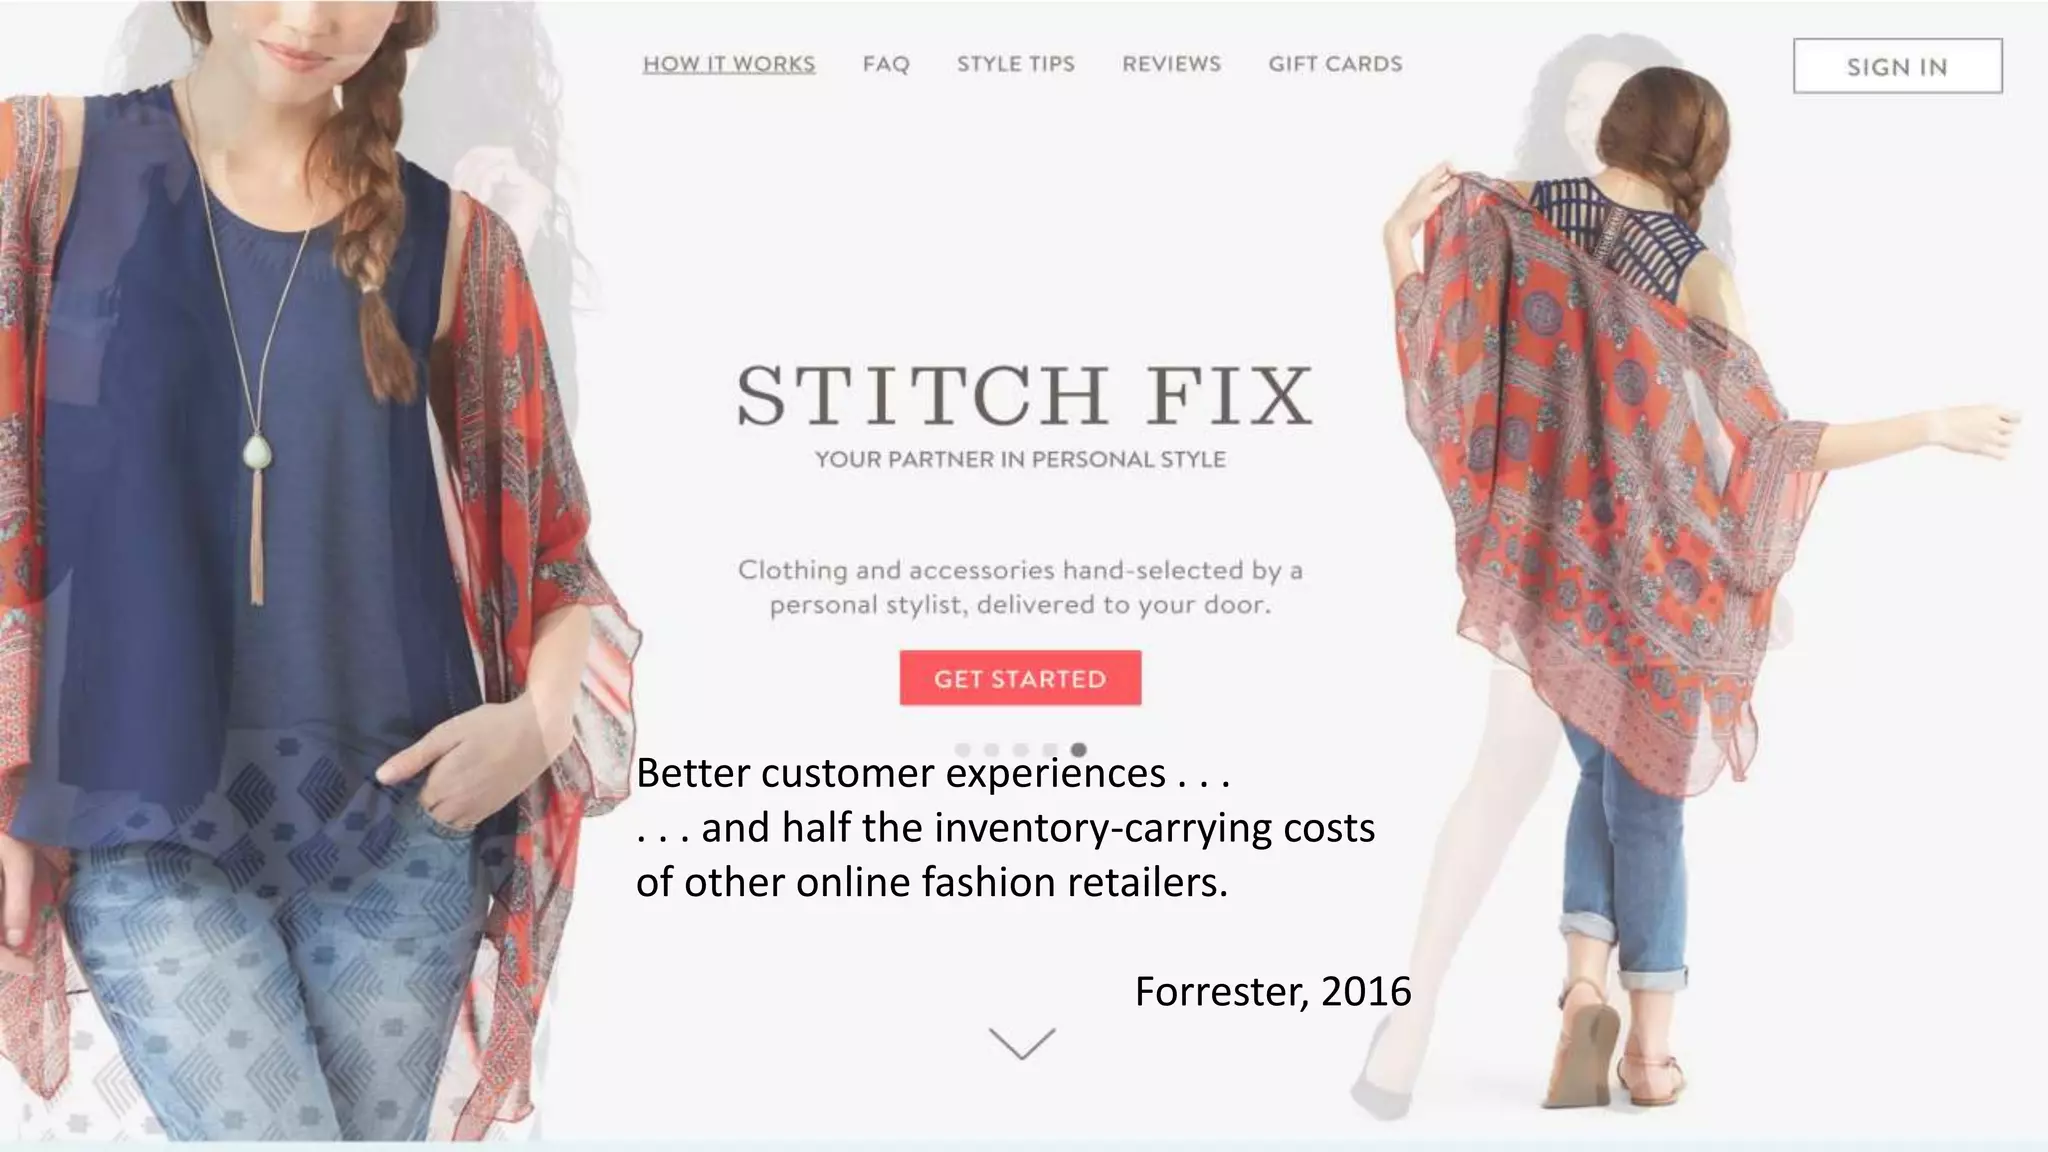Click the Better customer experiences text

(933, 773)
